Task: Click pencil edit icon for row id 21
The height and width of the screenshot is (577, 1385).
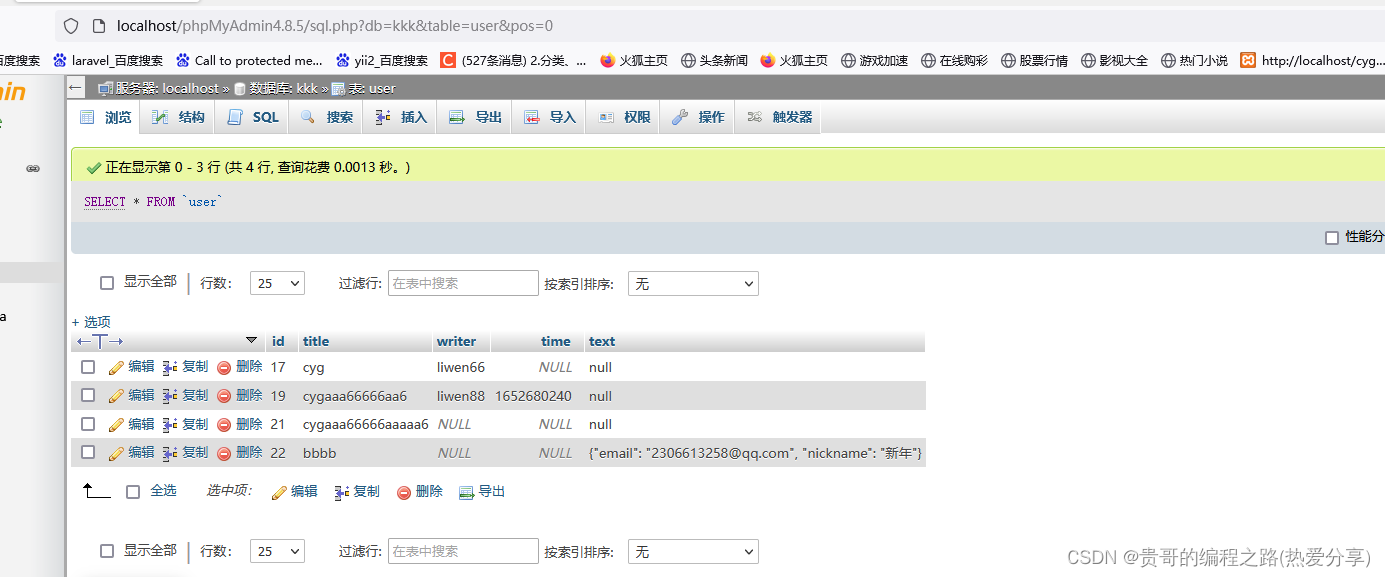Action: (116, 424)
